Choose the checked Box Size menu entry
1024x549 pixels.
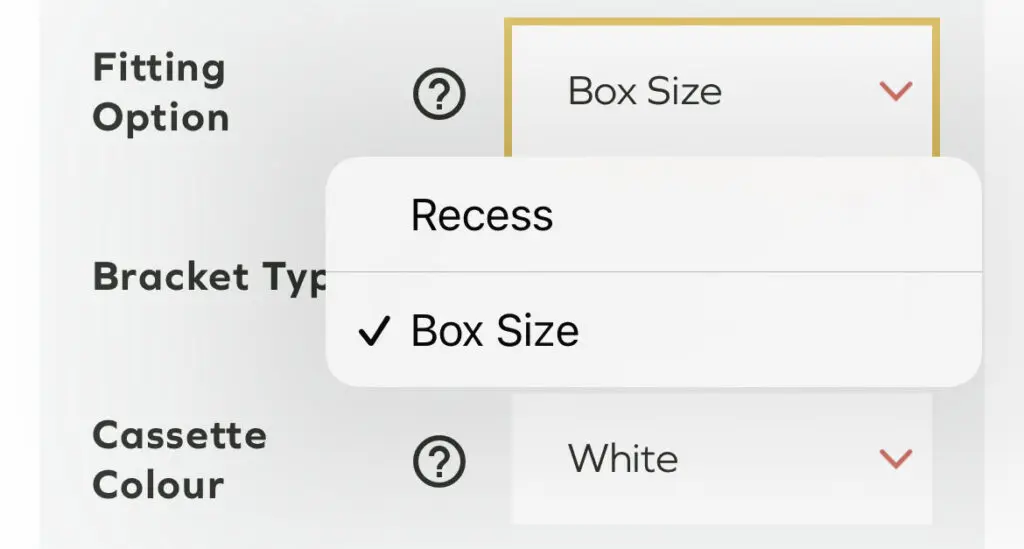tap(495, 331)
